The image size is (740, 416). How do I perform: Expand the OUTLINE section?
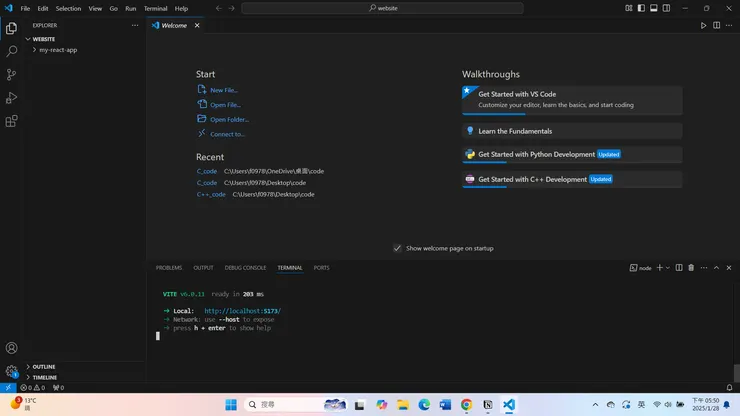43,367
